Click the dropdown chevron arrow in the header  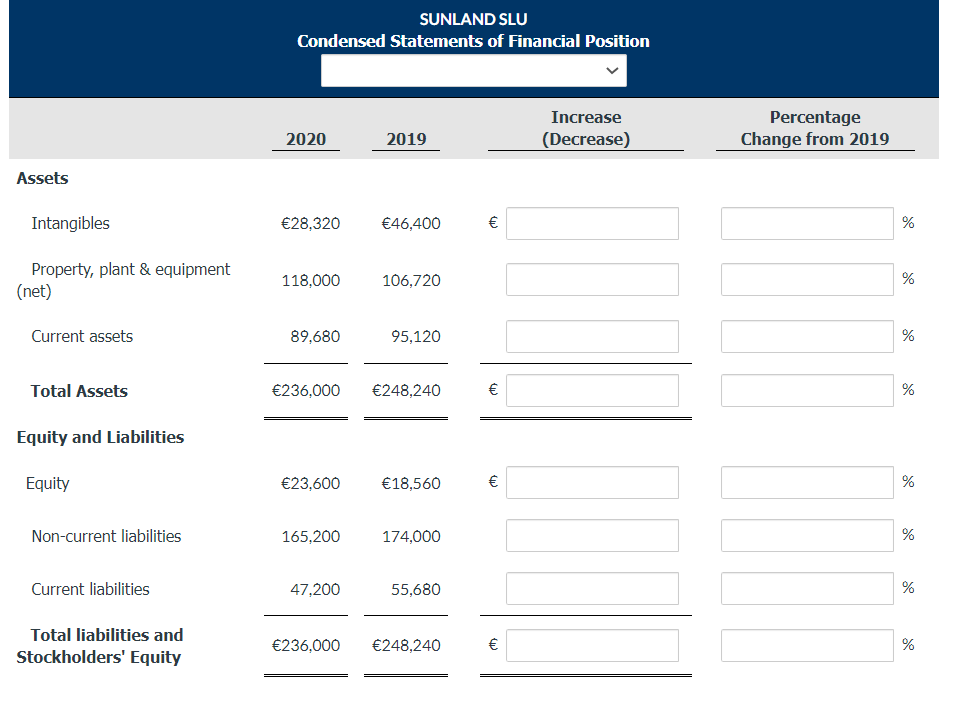pyautogui.click(x=612, y=70)
